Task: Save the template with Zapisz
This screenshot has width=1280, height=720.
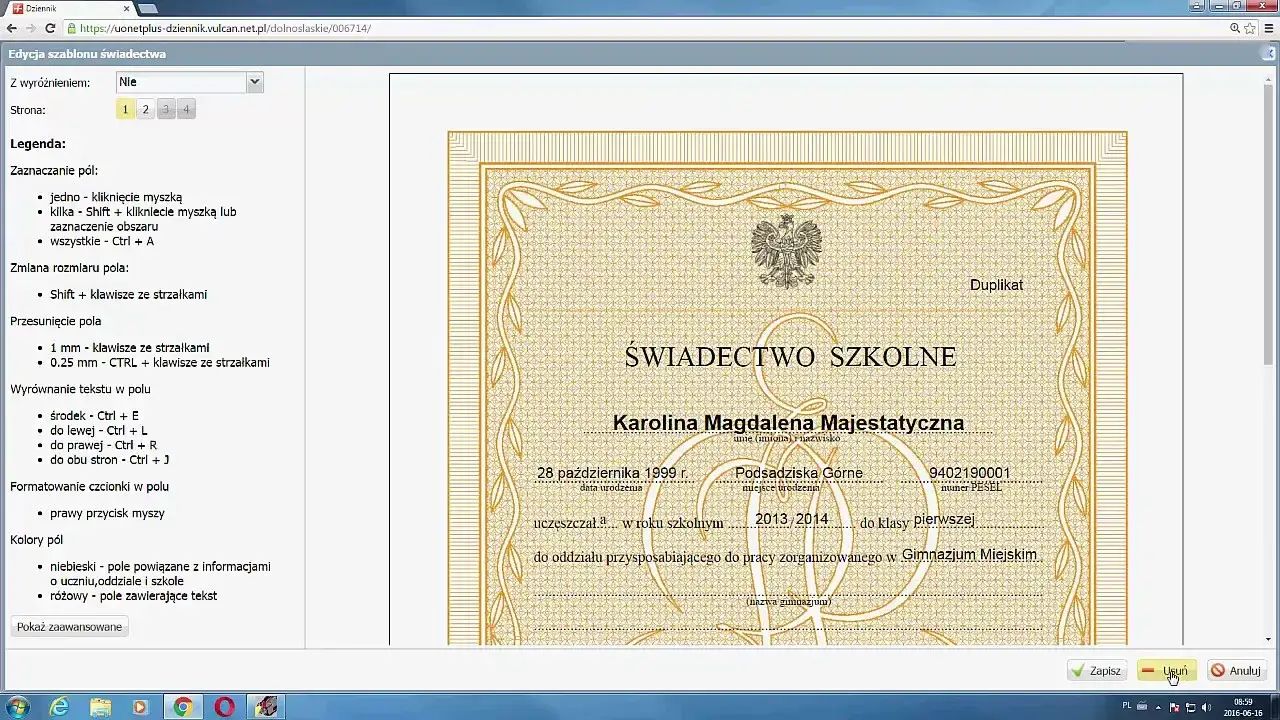Action: click(1097, 671)
